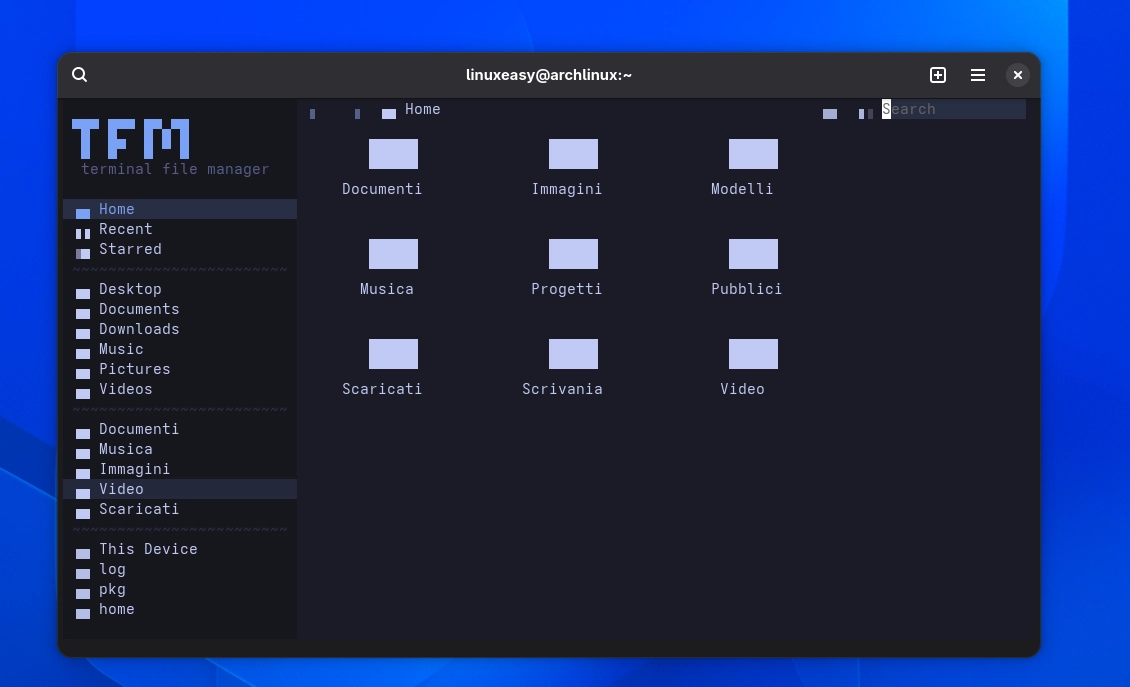
Task: Open Musica bookmark in the sidebar
Action: click(180, 449)
